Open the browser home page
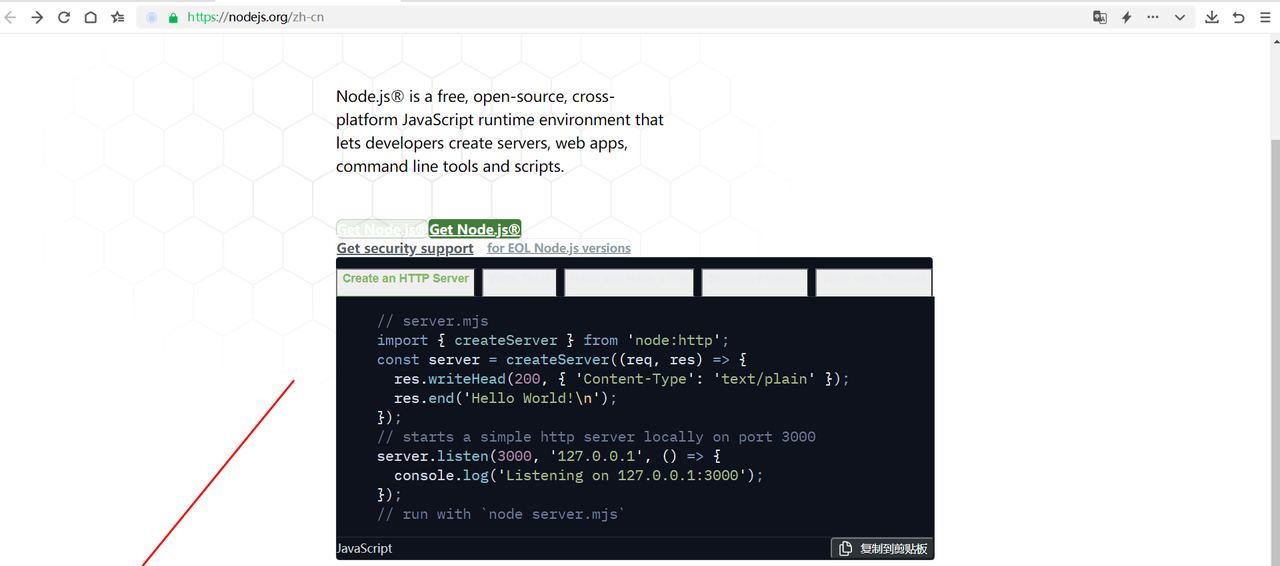The width and height of the screenshot is (1280, 566). [x=90, y=17]
